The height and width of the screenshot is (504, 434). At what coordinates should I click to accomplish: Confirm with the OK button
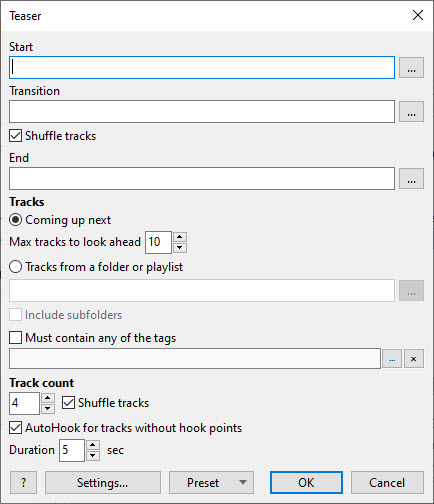[306, 482]
